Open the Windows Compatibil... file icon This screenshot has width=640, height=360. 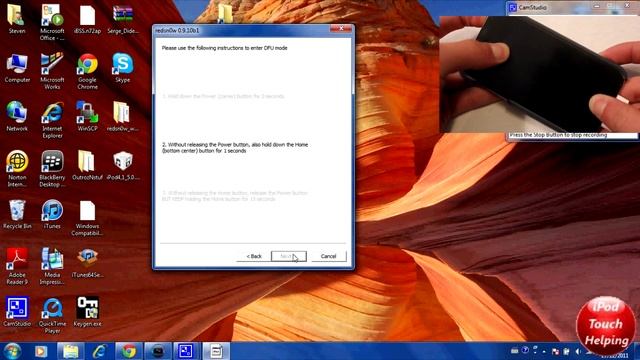(87, 218)
